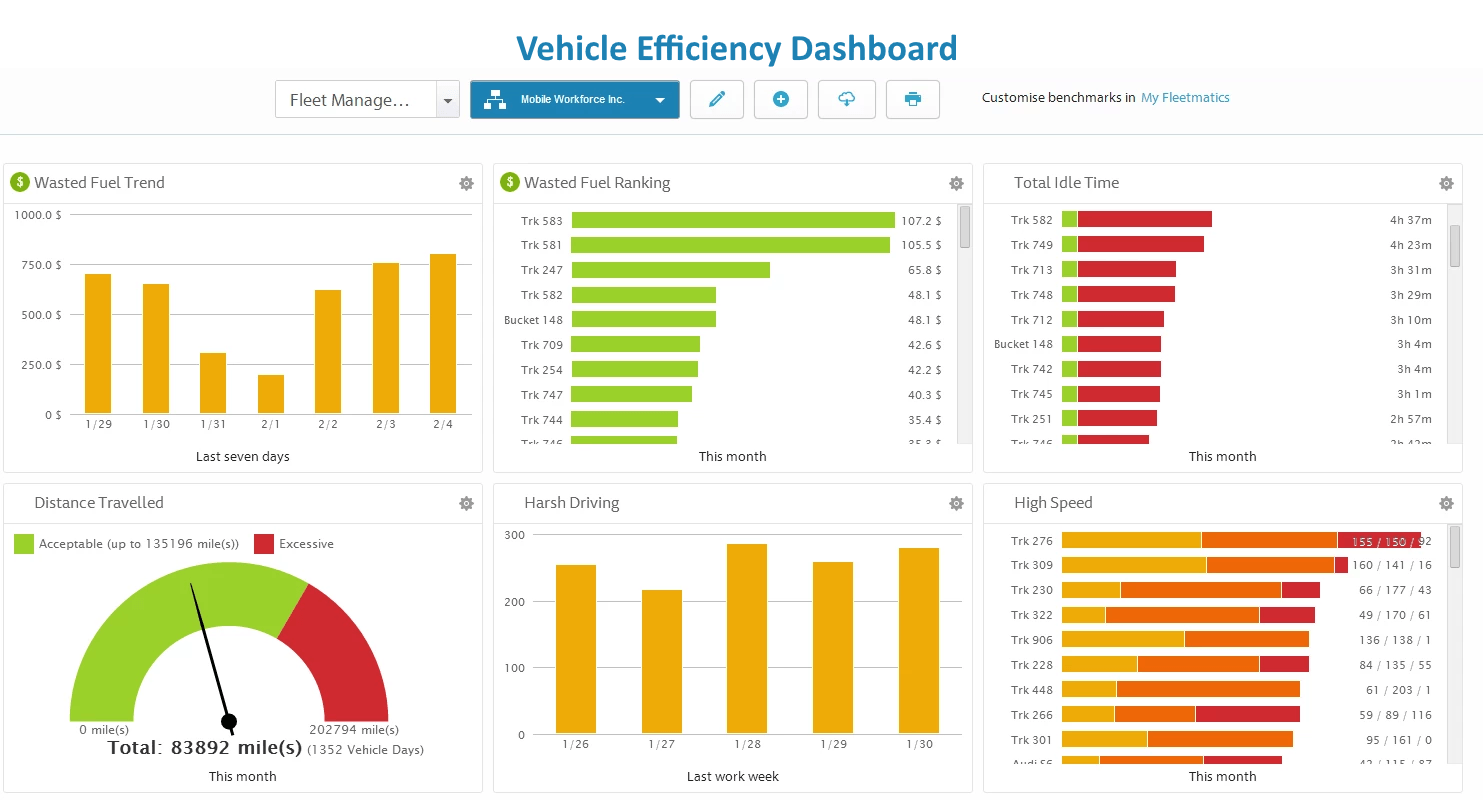Image resolution: width=1483 pixels, height=800 pixels.
Task: Click the 107.2 $ value
Action: pyautogui.click(x=921, y=220)
